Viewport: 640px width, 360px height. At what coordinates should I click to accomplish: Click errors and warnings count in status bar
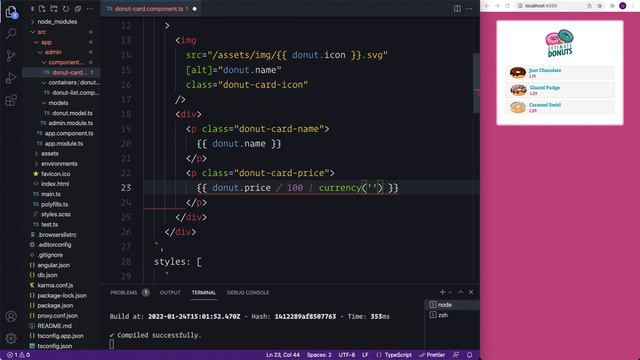click(x=18, y=355)
